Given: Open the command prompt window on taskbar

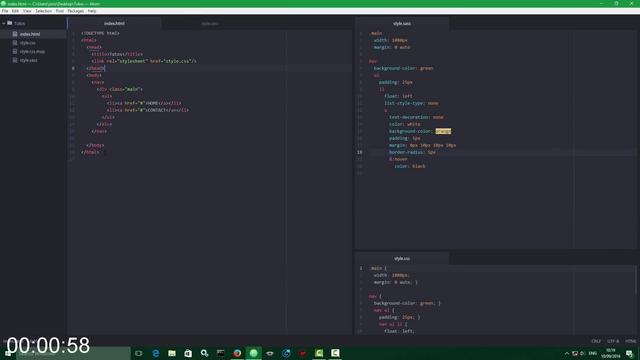Looking at the screenshot, I should 220,353.
